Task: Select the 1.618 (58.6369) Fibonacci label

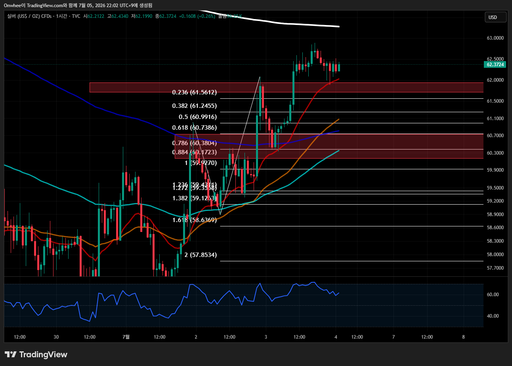Action: (194, 220)
